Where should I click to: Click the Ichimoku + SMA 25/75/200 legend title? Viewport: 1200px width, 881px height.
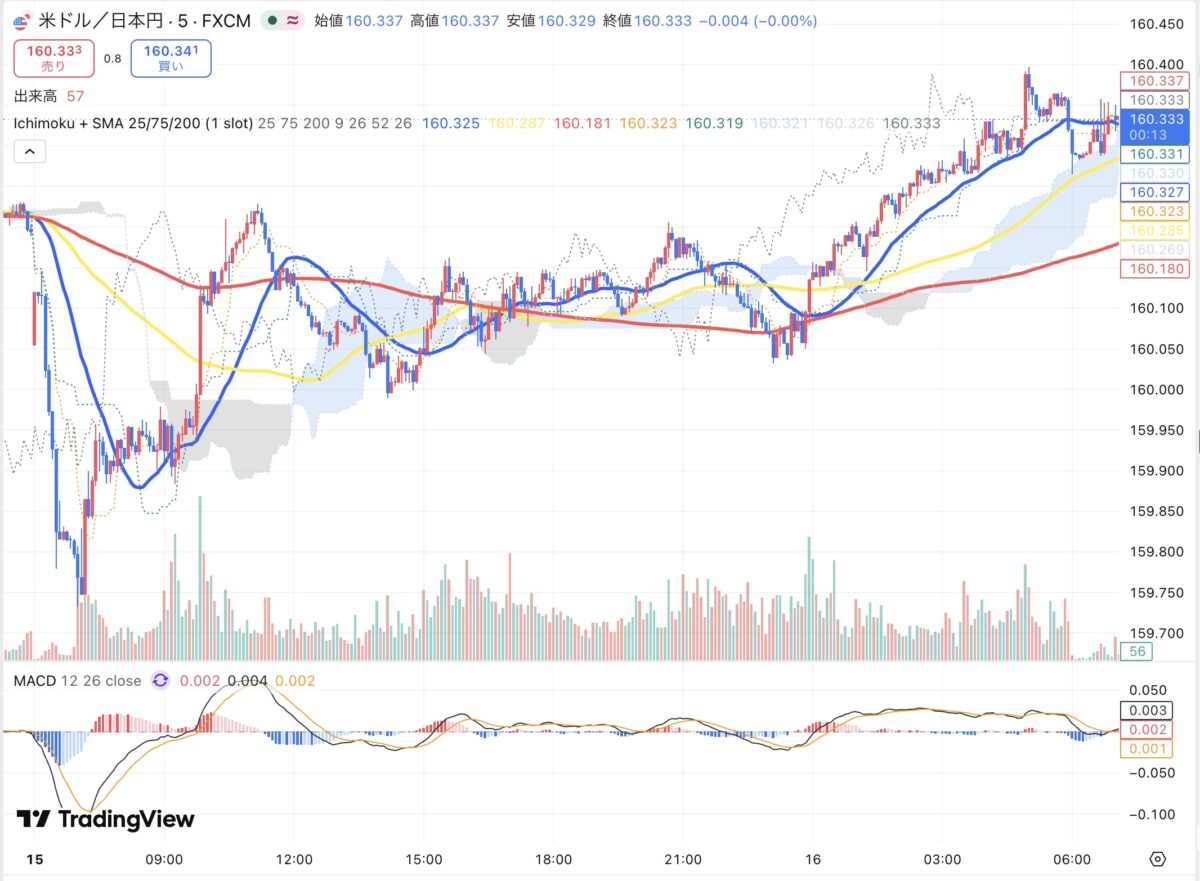coord(132,123)
